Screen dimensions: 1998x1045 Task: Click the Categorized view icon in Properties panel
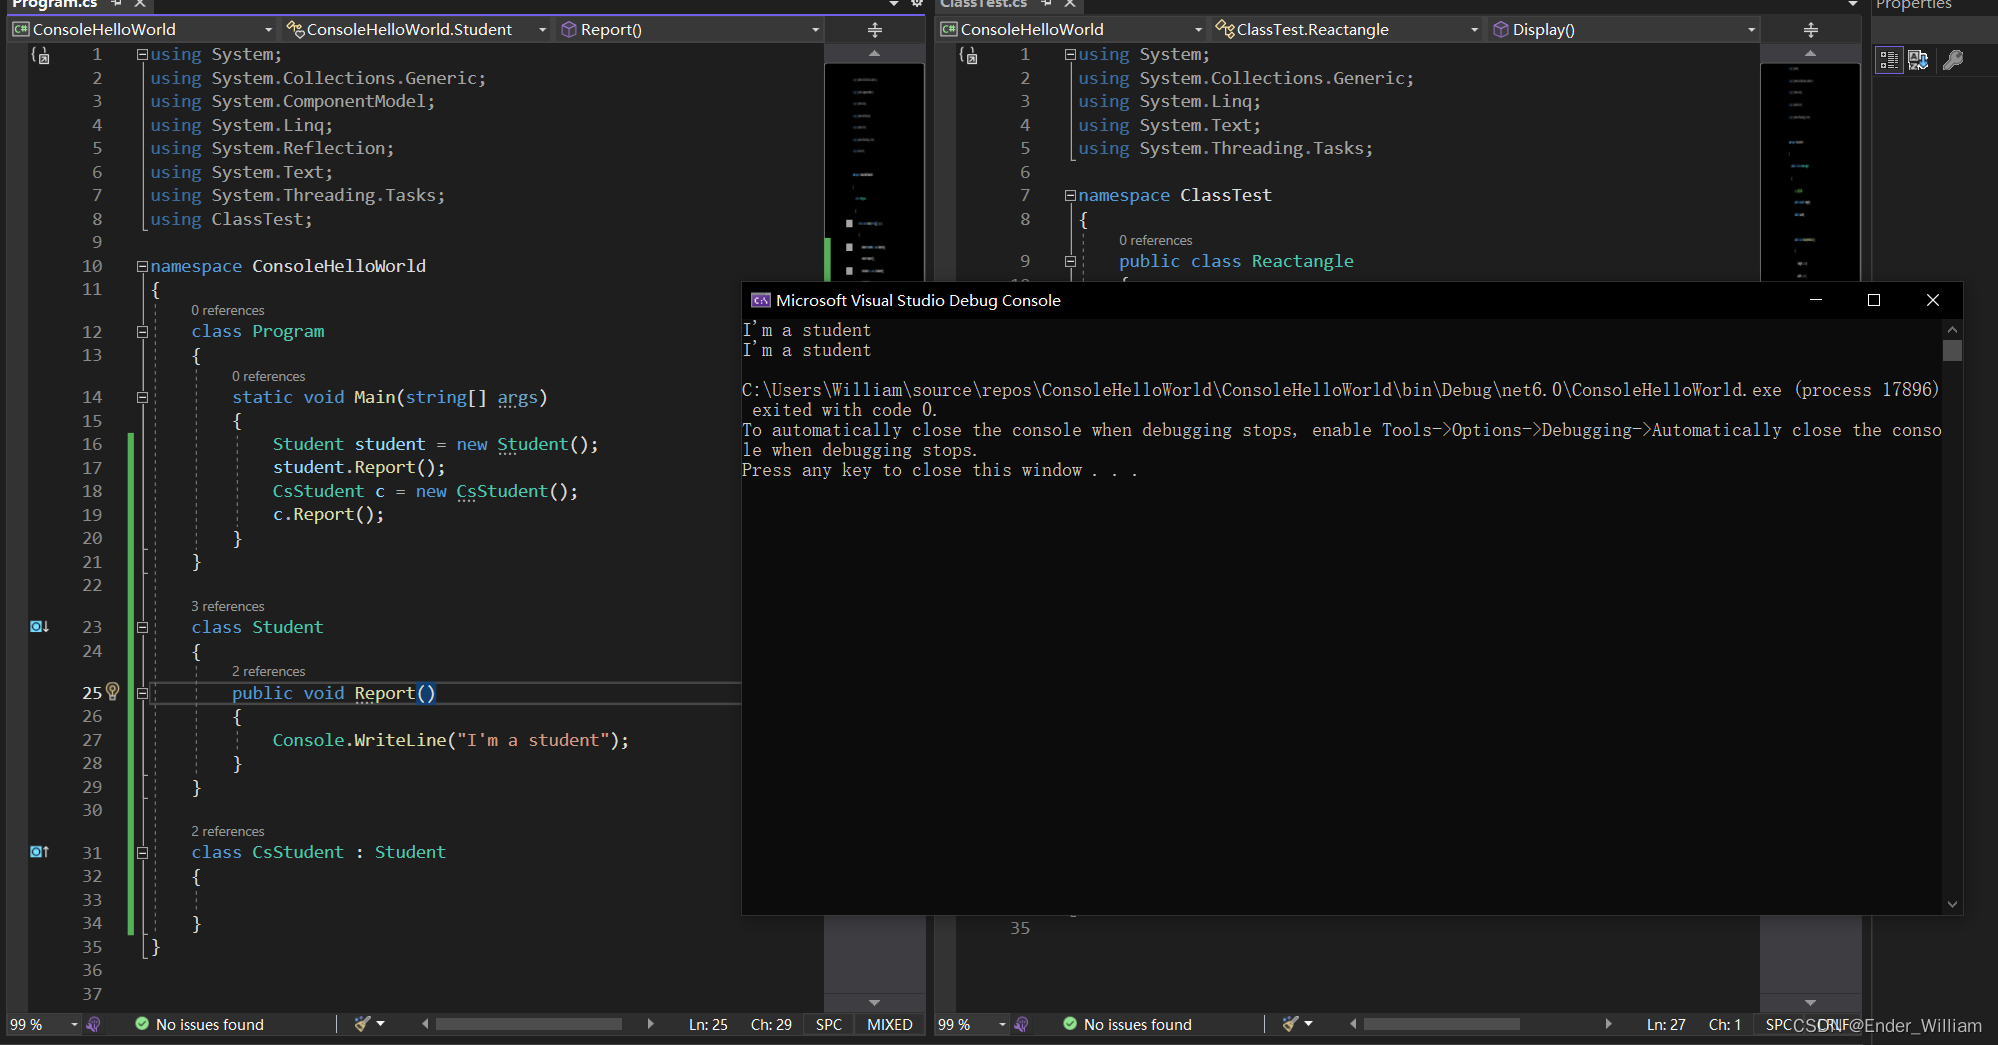coord(1888,60)
